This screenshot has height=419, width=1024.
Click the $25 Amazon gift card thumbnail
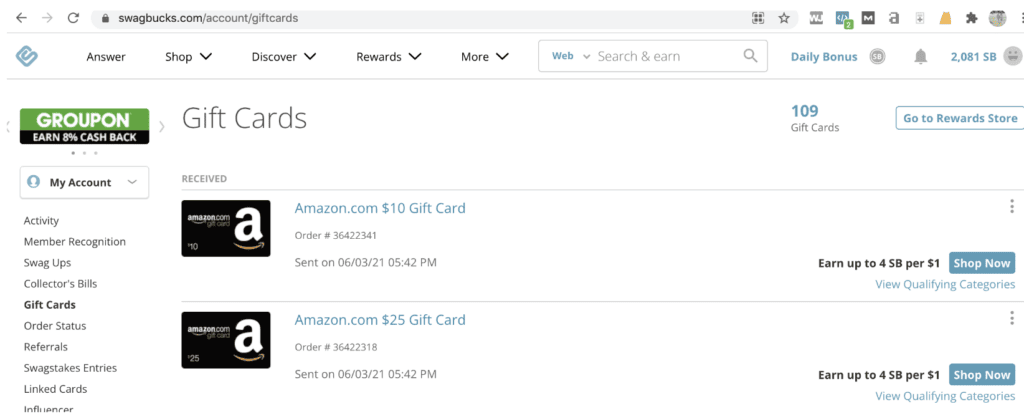click(x=226, y=340)
